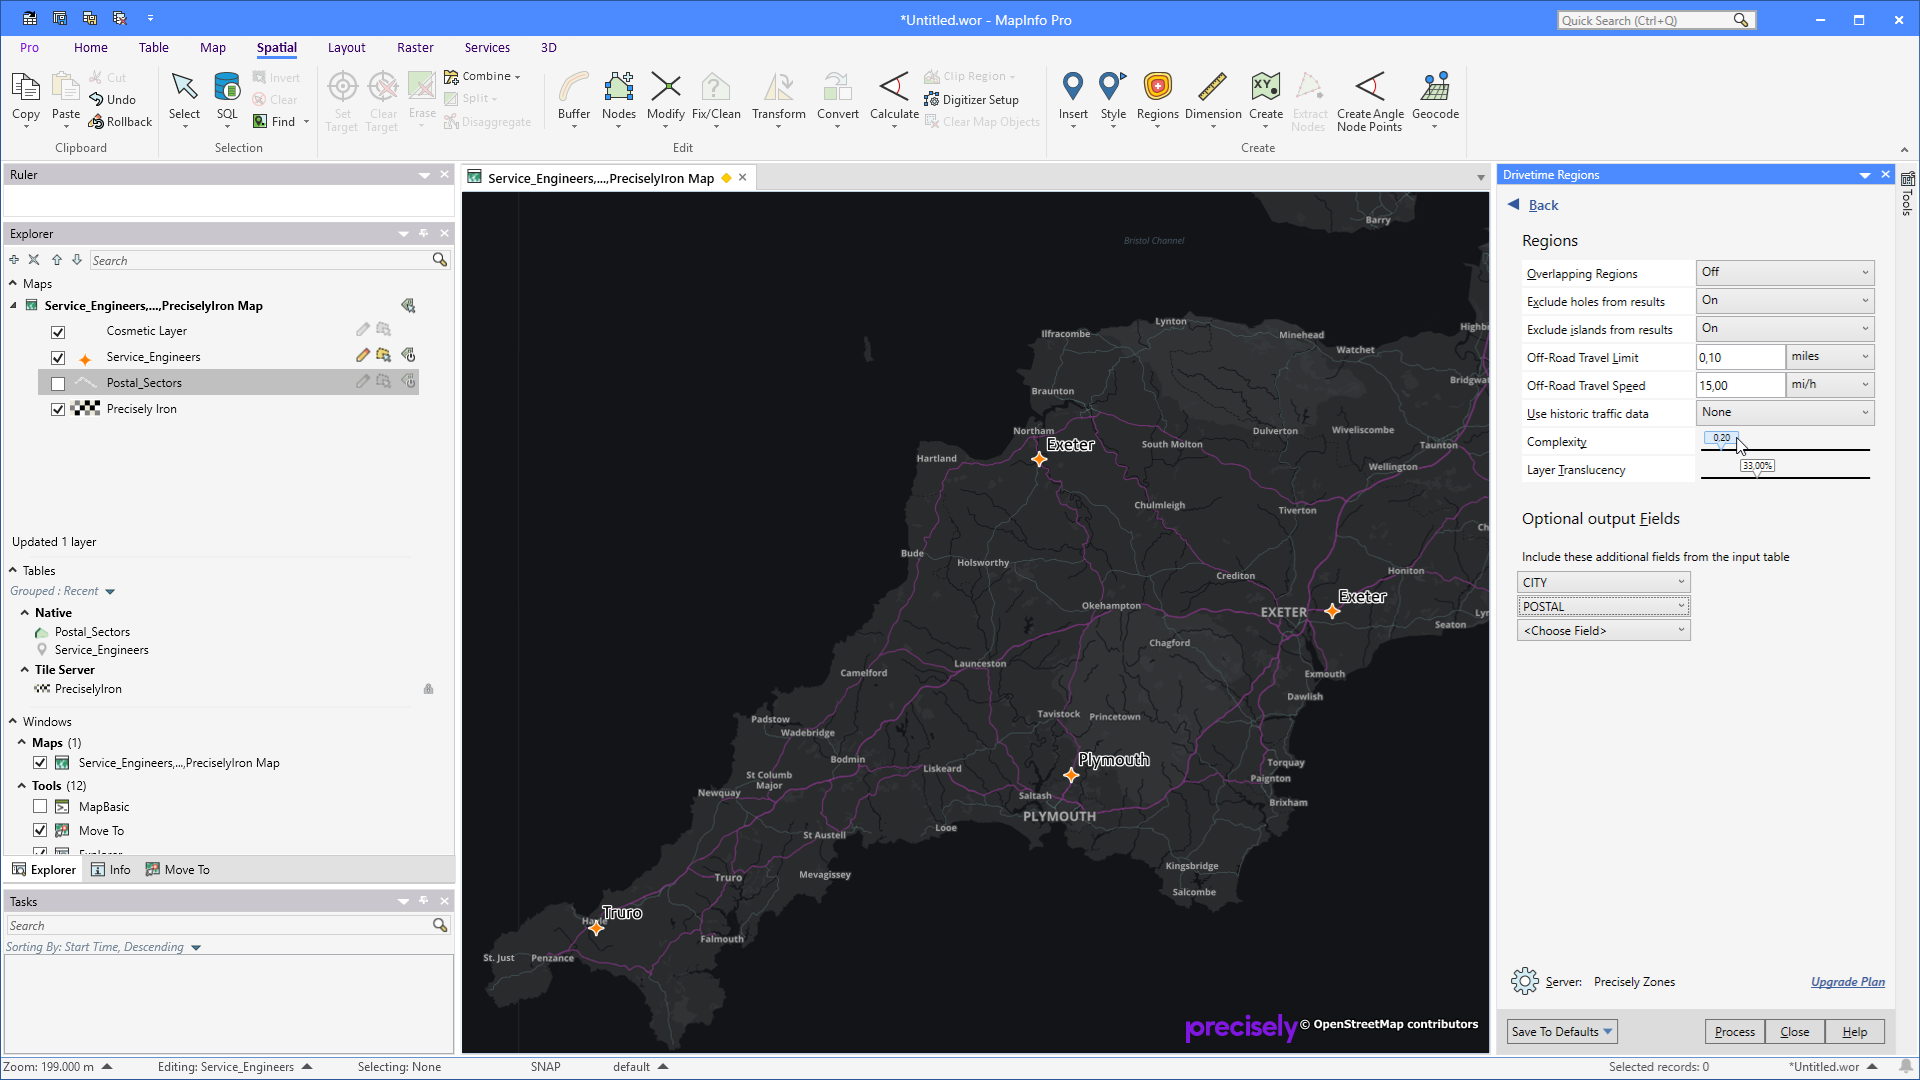1920x1080 pixels.
Task: Uncheck the Move To tool checkbox
Action: (40, 831)
